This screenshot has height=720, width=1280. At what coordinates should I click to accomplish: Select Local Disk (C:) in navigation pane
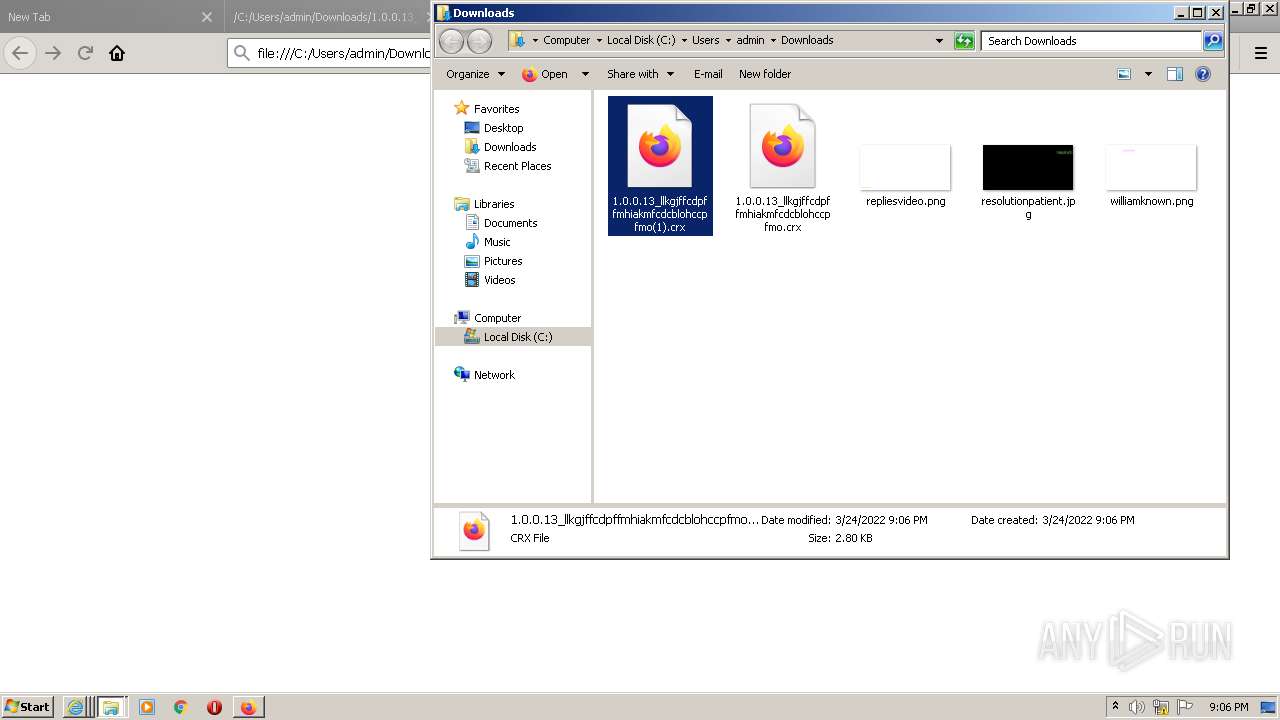click(513, 337)
